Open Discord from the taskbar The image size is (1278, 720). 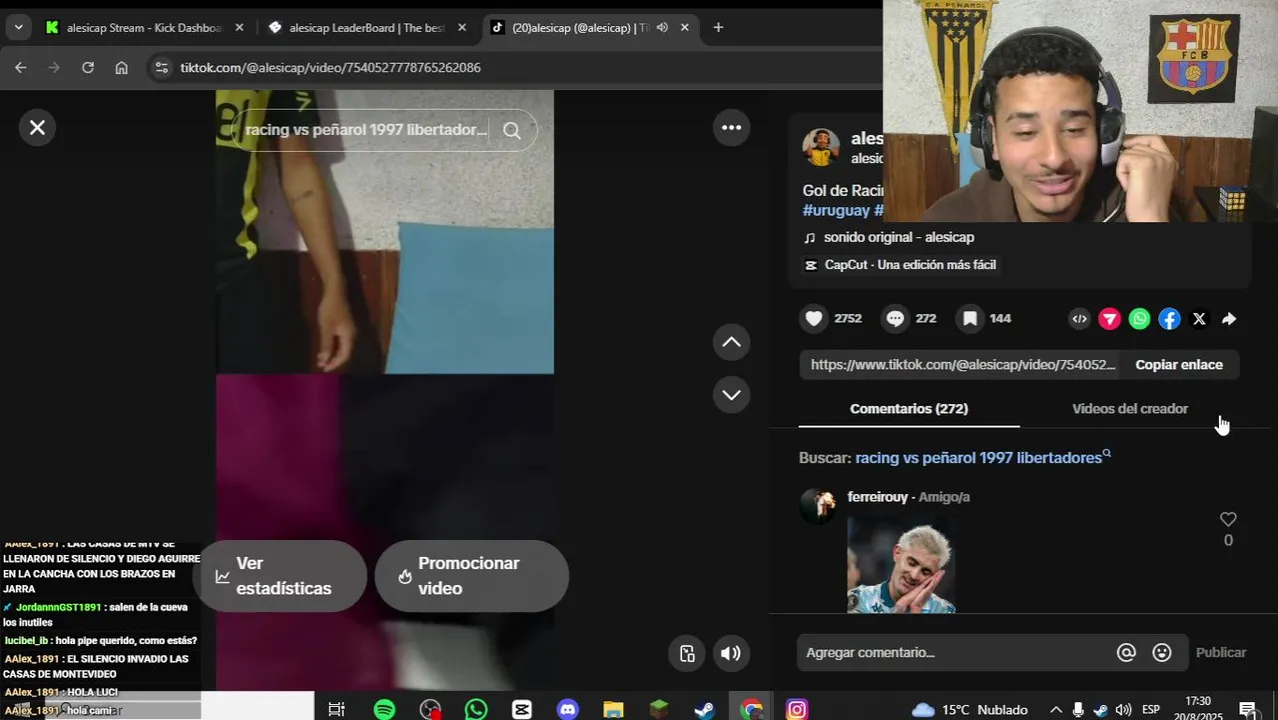pyautogui.click(x=568, y=710)
